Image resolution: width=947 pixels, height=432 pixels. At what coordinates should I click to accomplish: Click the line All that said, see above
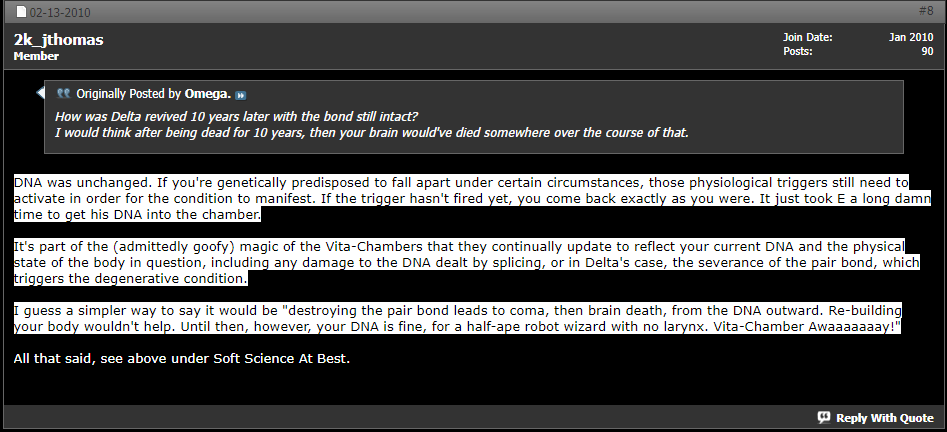click(x=182, y=359)
